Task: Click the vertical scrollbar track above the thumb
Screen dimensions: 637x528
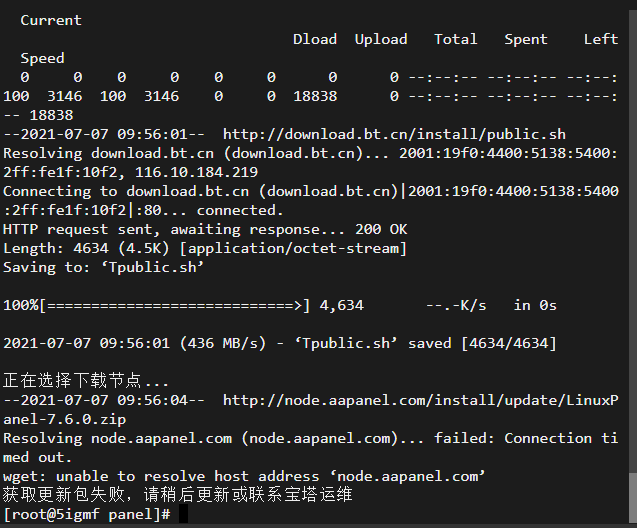Action: (633, 242)
